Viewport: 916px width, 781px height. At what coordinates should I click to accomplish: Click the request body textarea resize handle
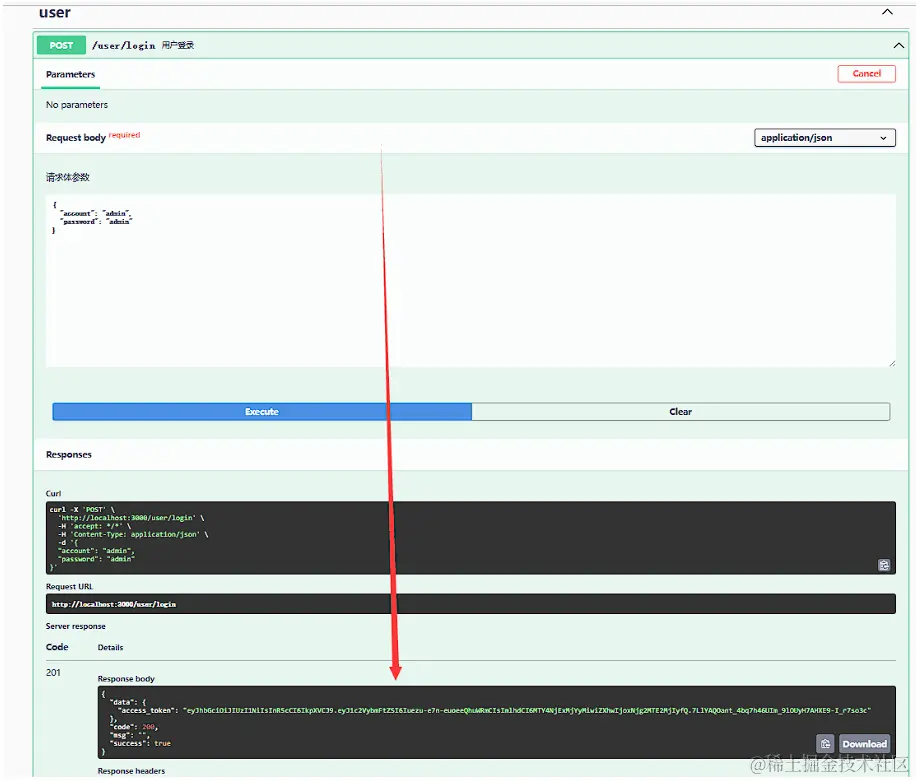(891, 363)
